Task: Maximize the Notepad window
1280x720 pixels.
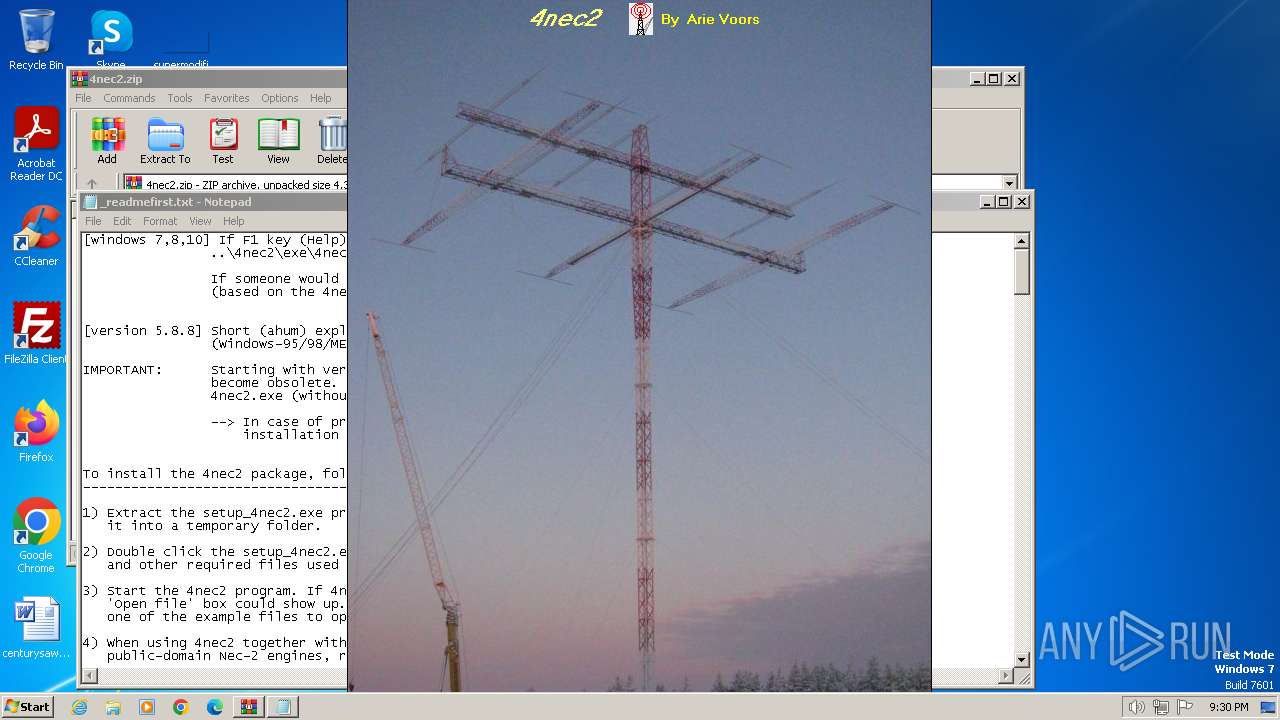Action: [x=1003, y=202]
